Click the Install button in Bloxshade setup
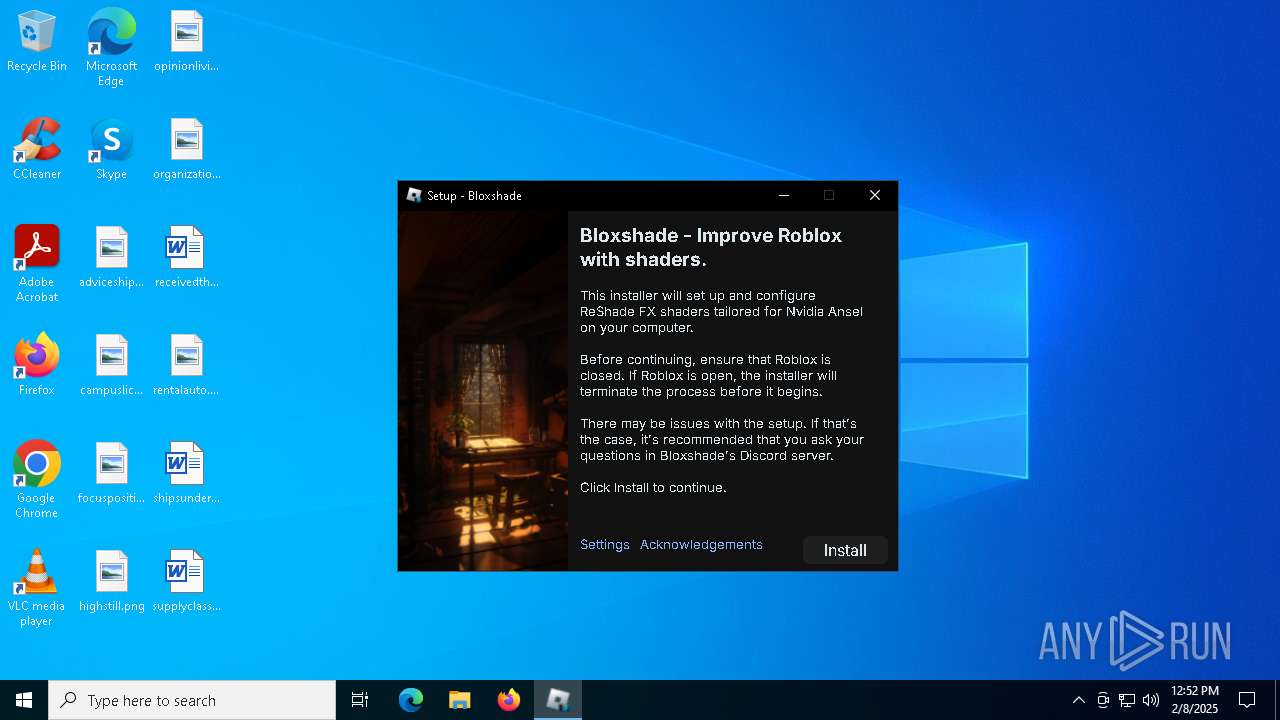This screenshot has width=1280, height=720. 845,550
